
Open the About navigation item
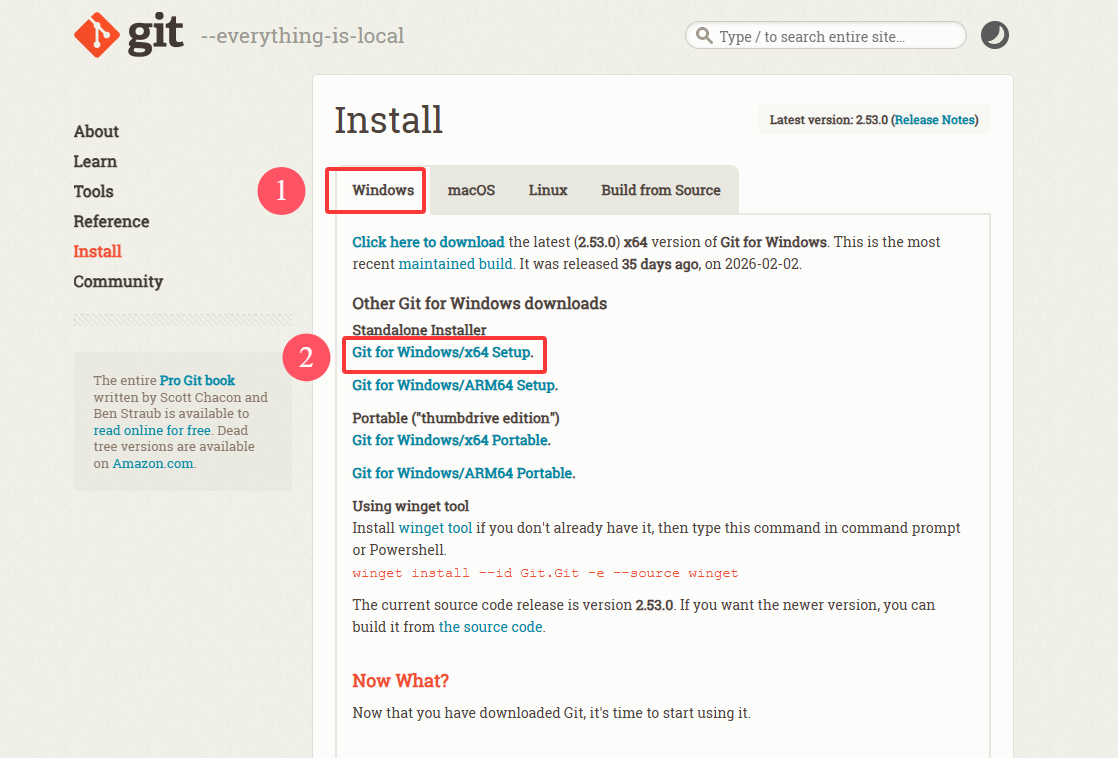click(96, 131)
